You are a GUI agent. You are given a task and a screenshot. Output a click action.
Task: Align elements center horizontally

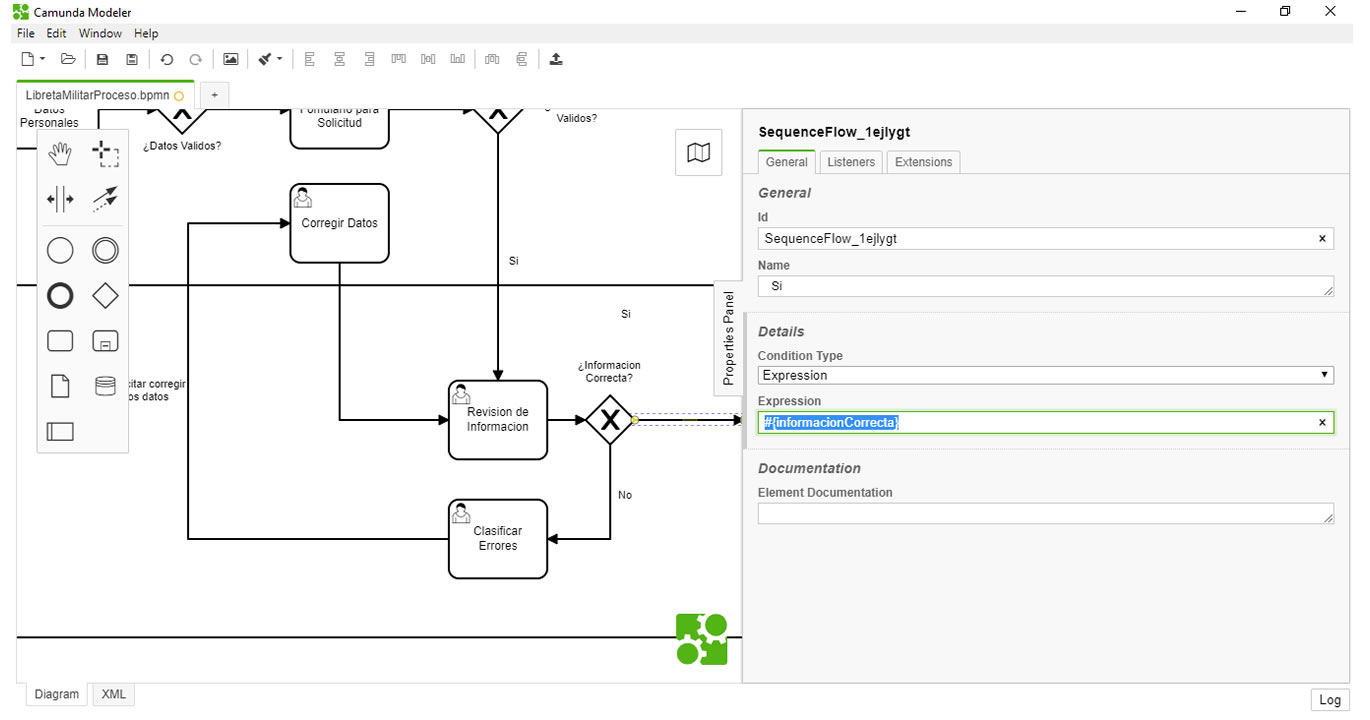[339, 59]
